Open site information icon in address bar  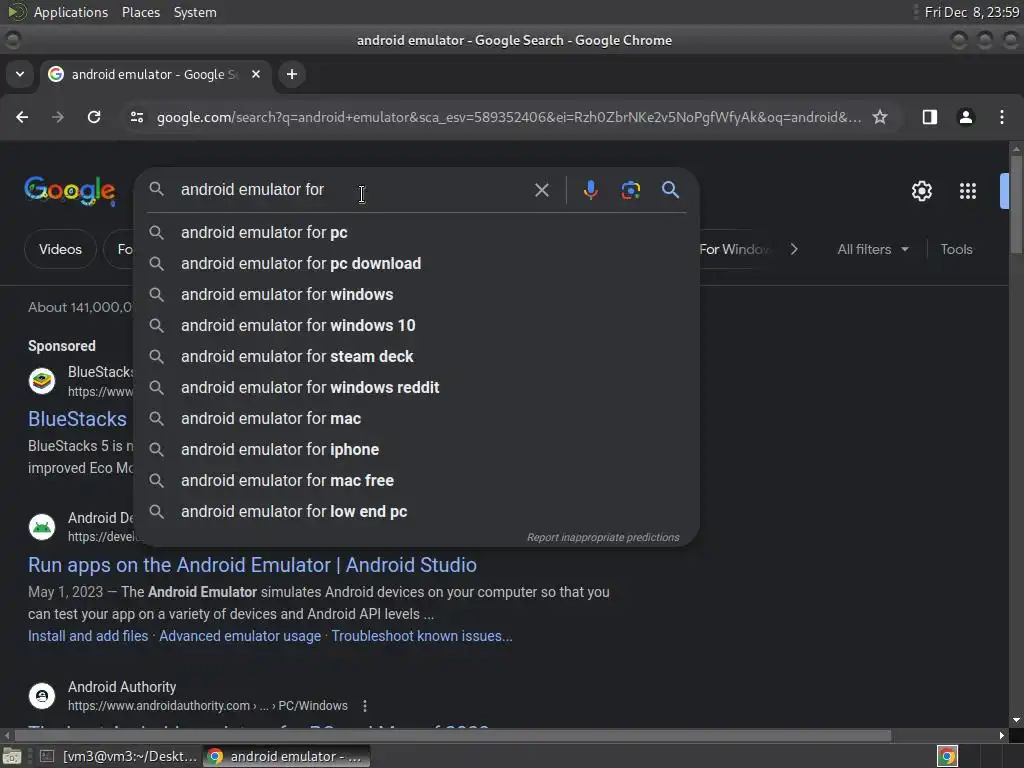point(136,117)
